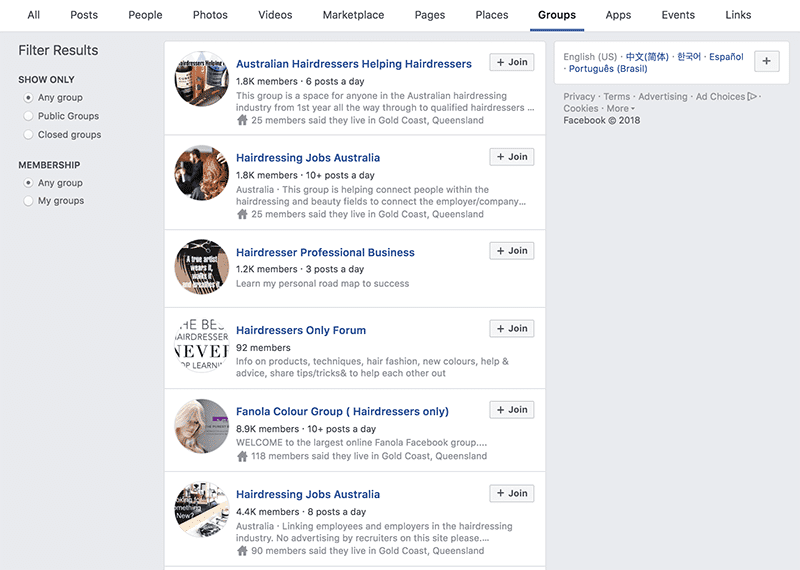Join Australian Hairdressers Helping Hairdressers group
800x570 pixels.
coord(512,62)
